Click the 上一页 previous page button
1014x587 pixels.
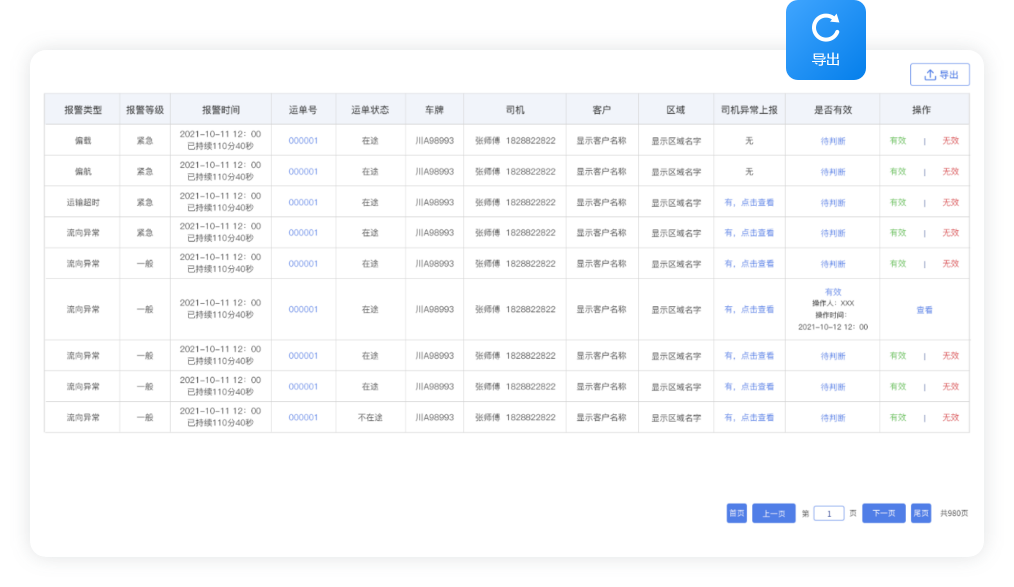773,513
